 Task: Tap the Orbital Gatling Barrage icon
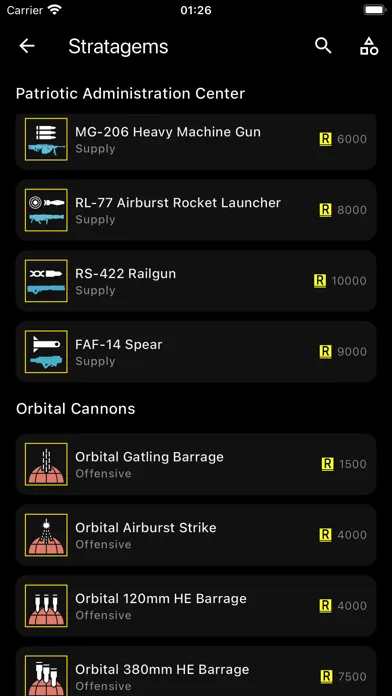coord(46,464)
